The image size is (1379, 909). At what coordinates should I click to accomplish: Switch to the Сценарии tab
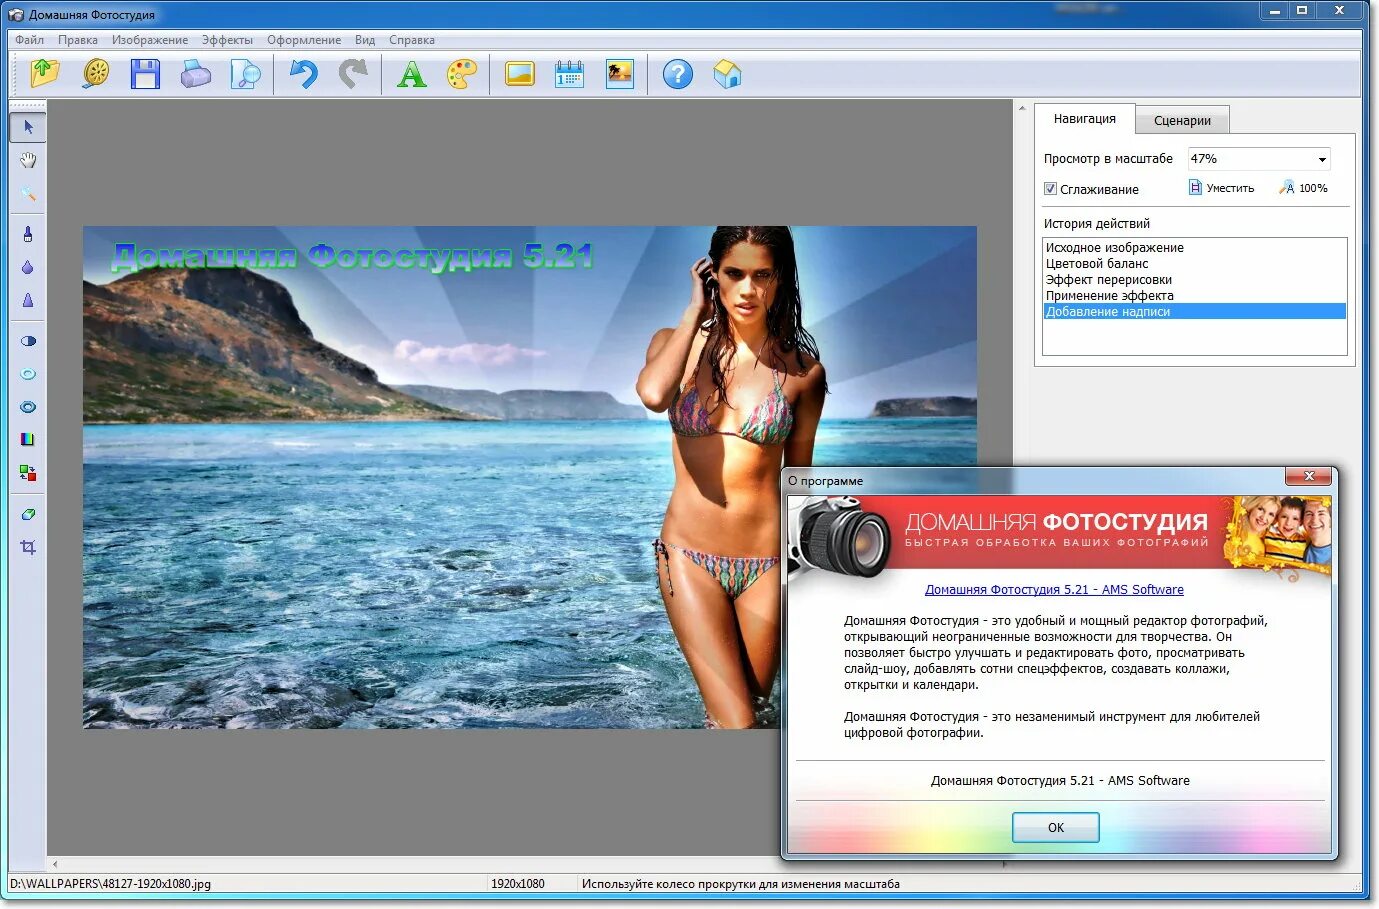click(x=1182, y=120)
